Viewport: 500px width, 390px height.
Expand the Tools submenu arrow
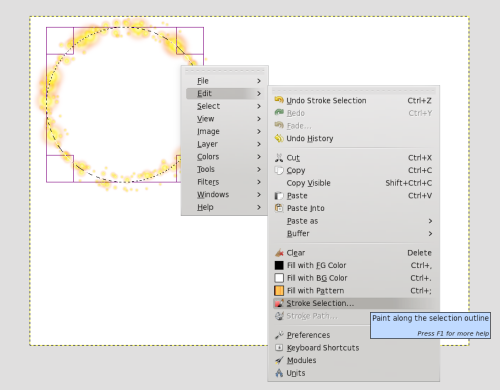[259, 169]
